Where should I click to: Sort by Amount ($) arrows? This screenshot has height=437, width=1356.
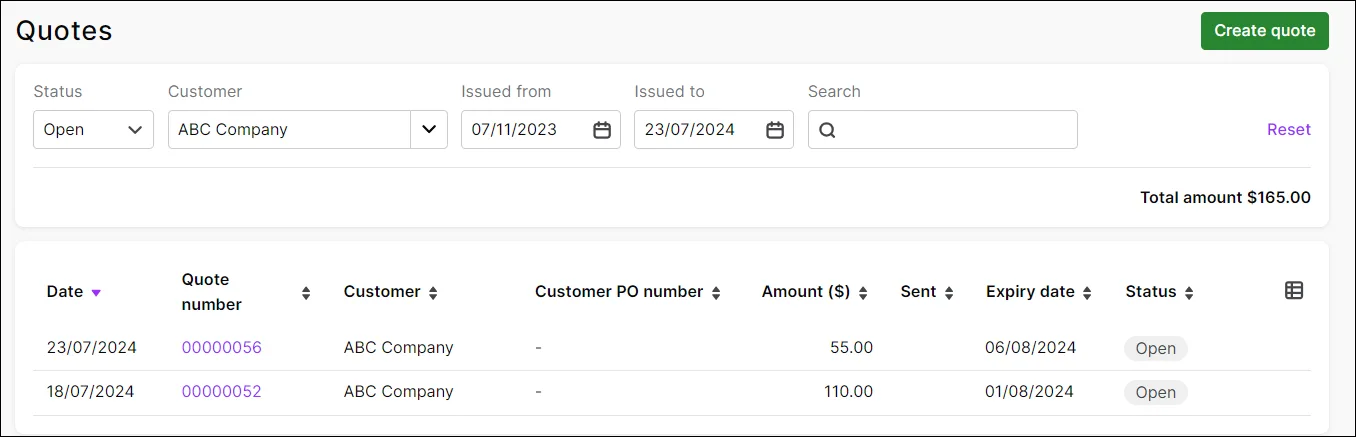click(863, 293)
